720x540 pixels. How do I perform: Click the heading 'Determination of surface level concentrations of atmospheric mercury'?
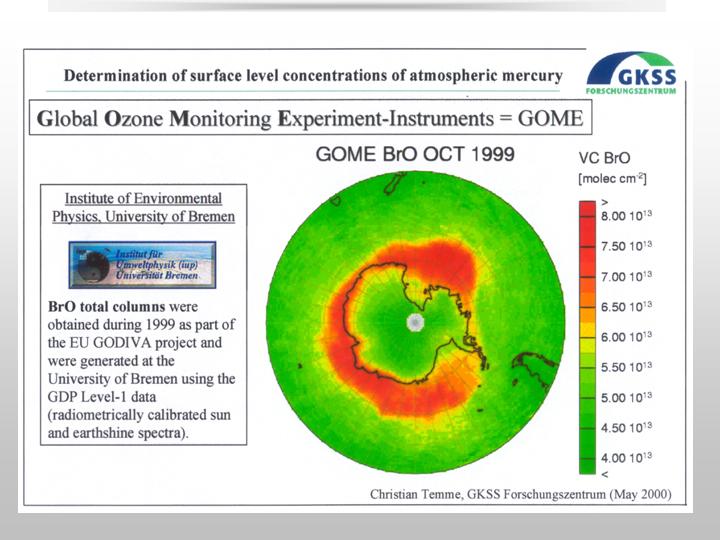point(313,75)
